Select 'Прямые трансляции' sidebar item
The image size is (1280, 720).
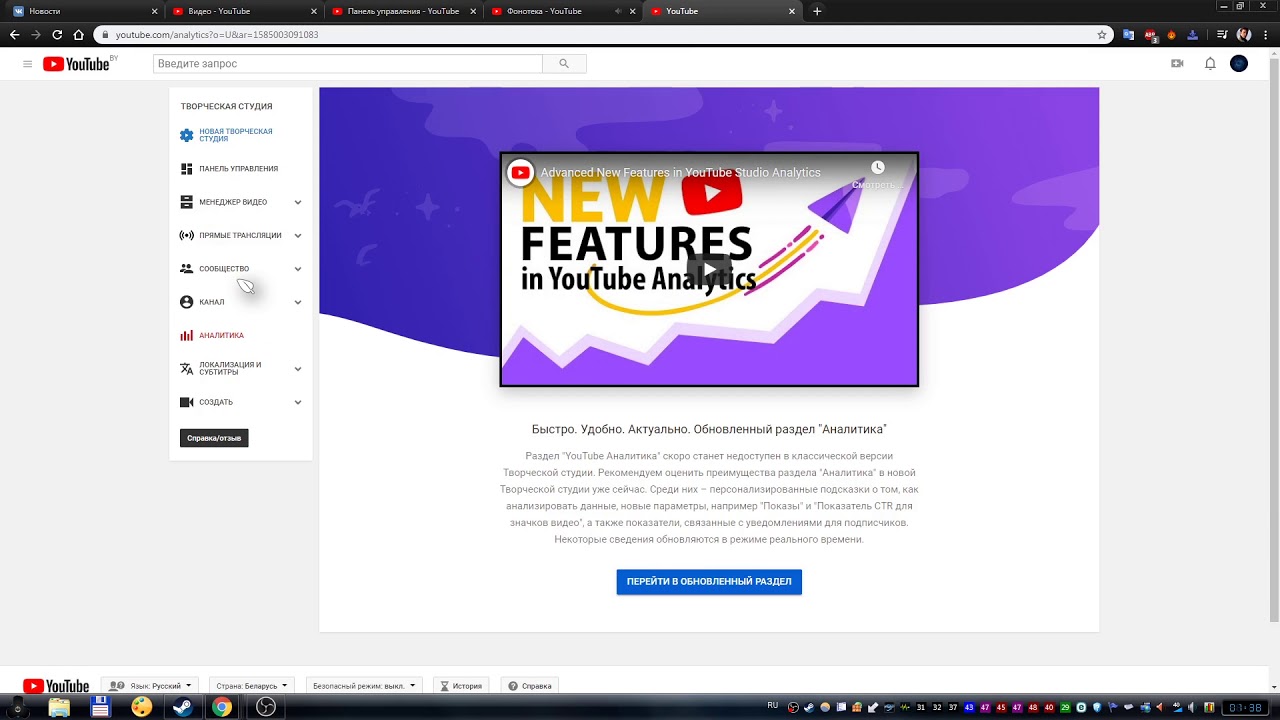(231, 236)
